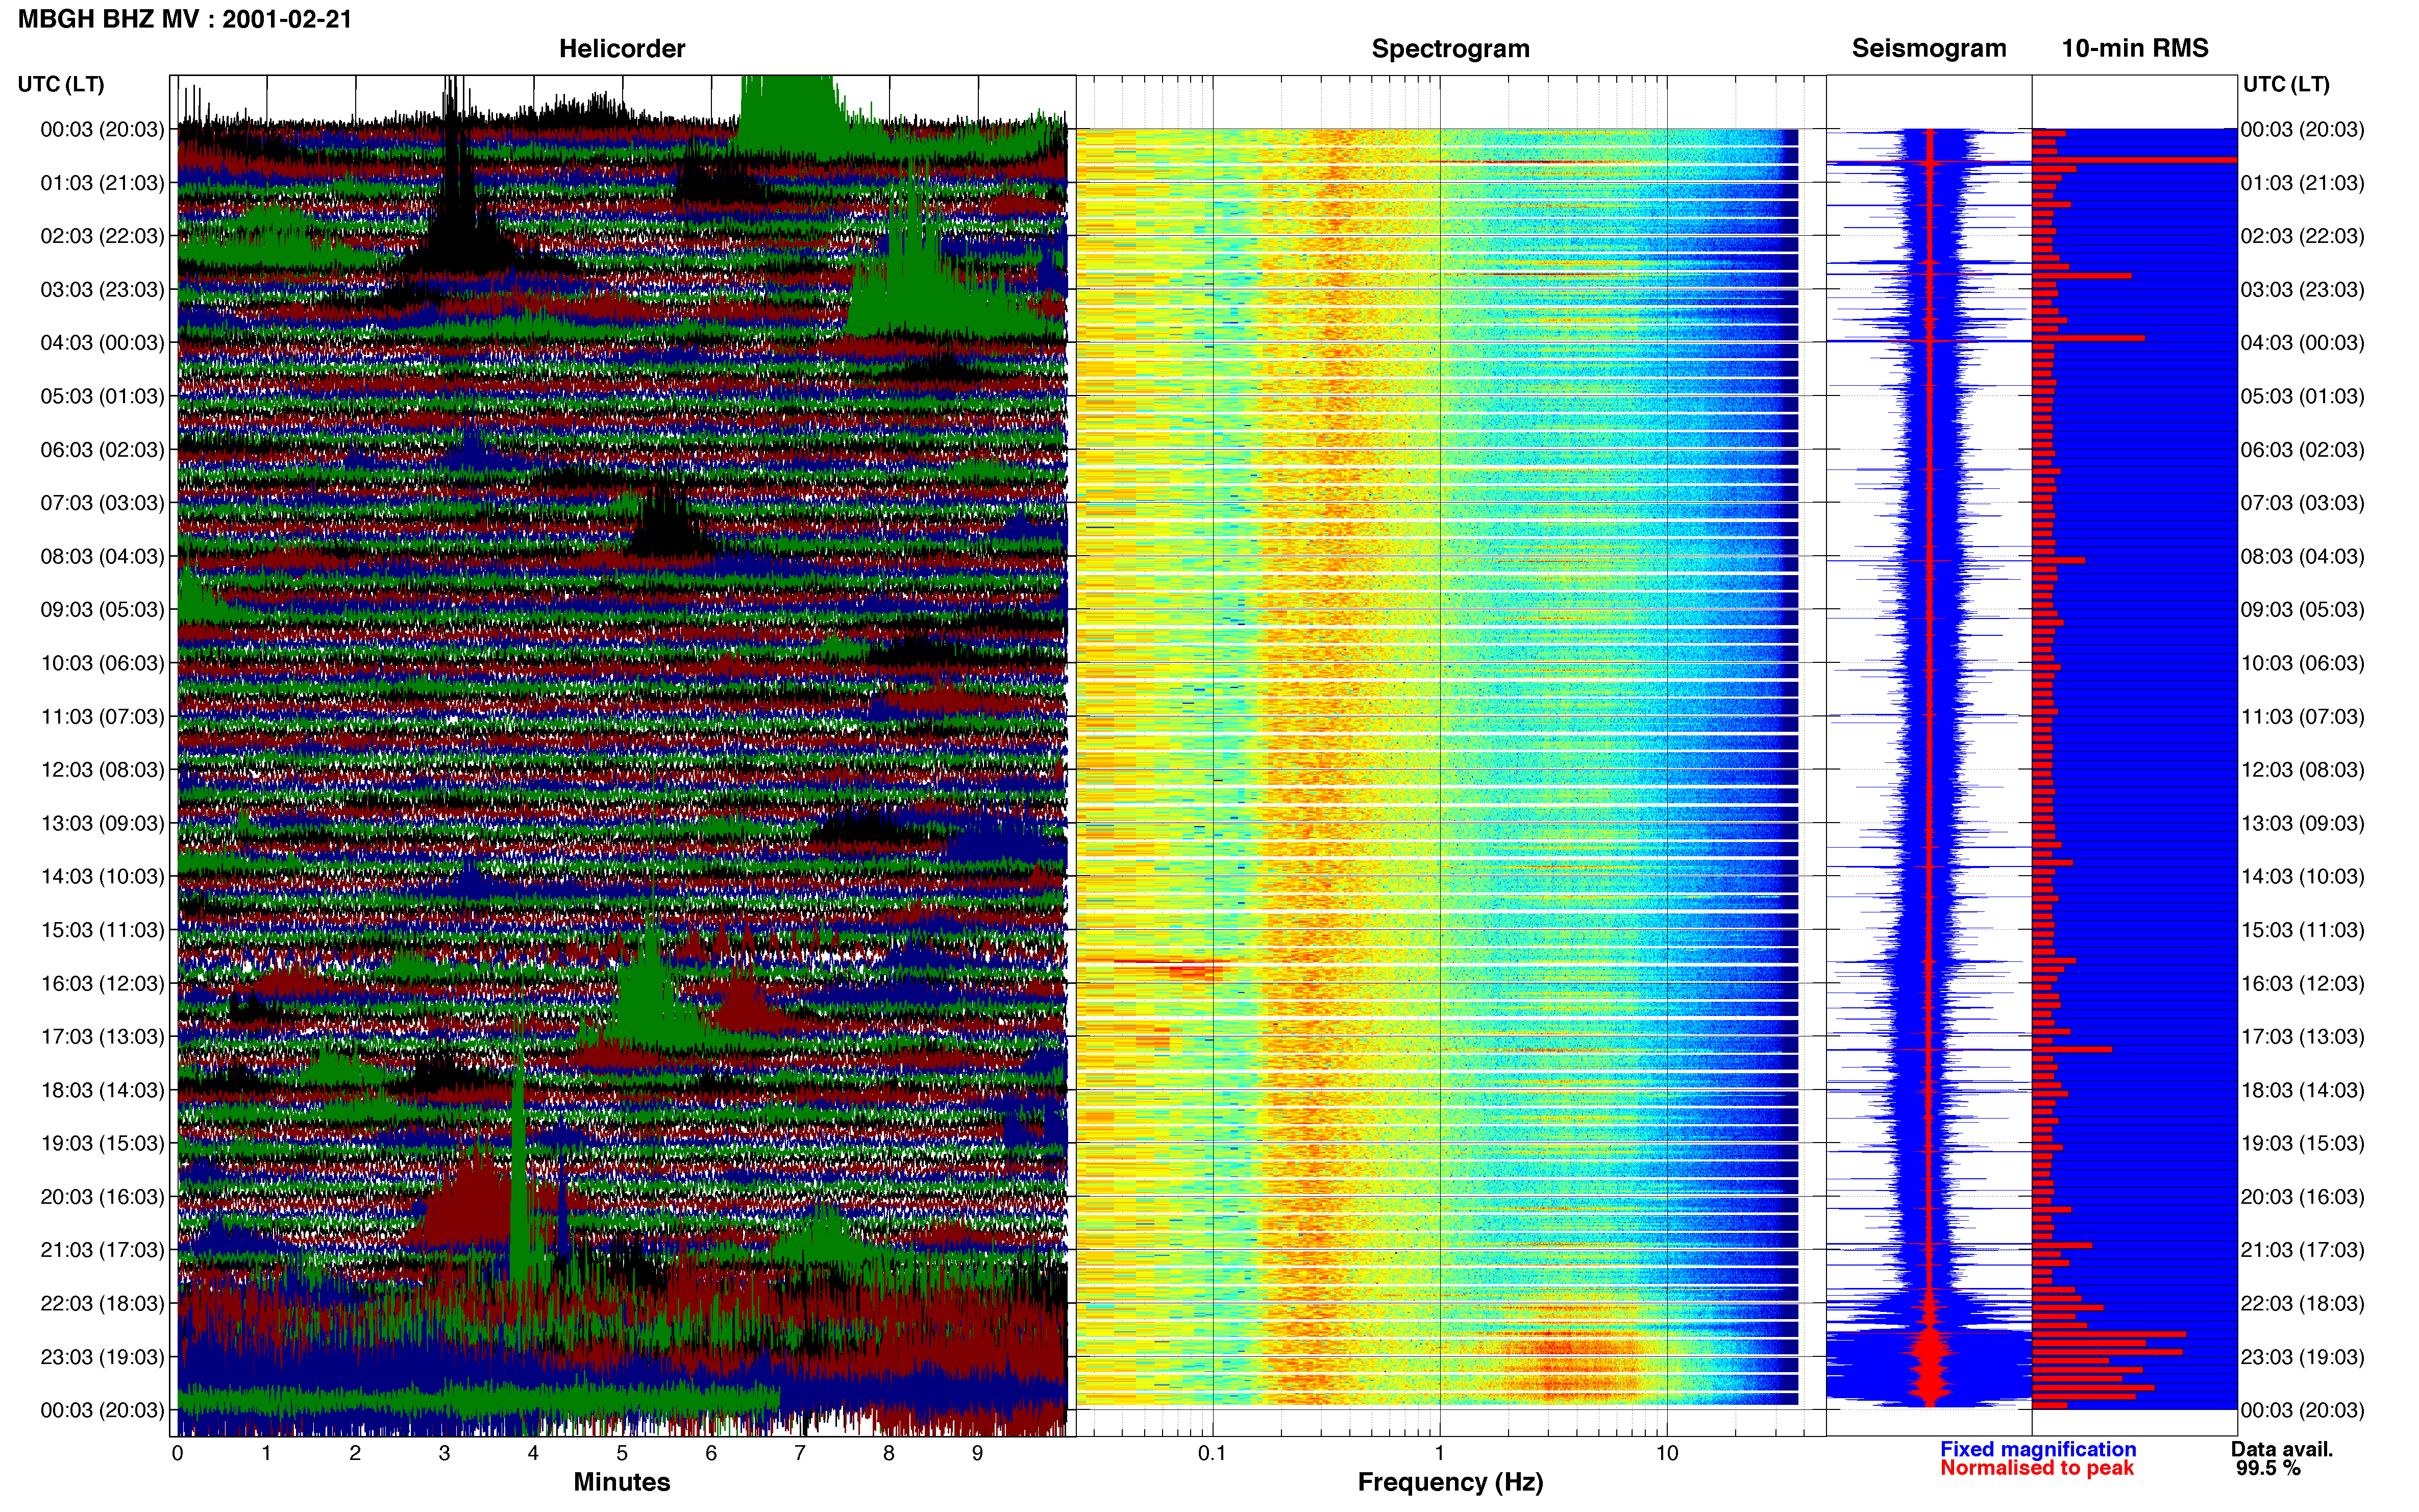Click the 'Minutes' x-axis label
Screen dimensions: 2419x1512
[622, 1482]
